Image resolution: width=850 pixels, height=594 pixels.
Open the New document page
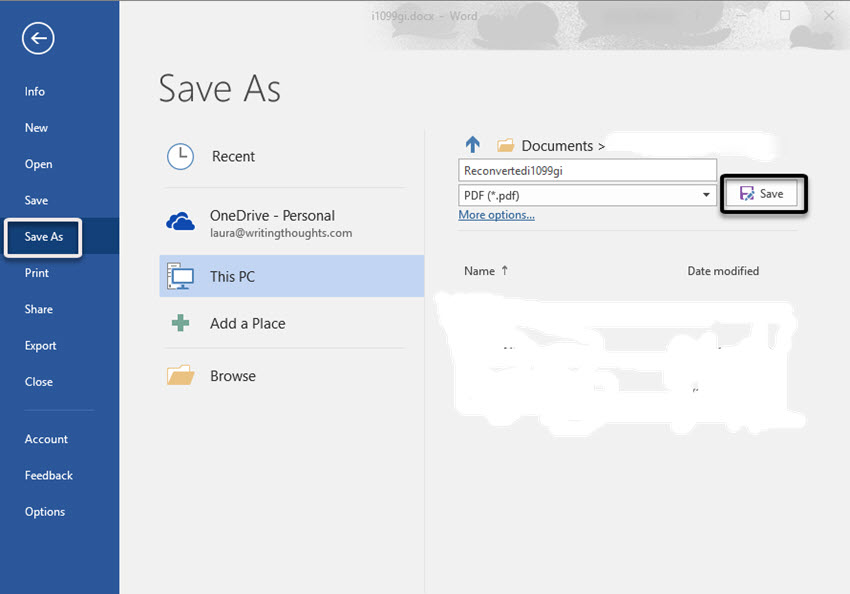pos(36,128)
